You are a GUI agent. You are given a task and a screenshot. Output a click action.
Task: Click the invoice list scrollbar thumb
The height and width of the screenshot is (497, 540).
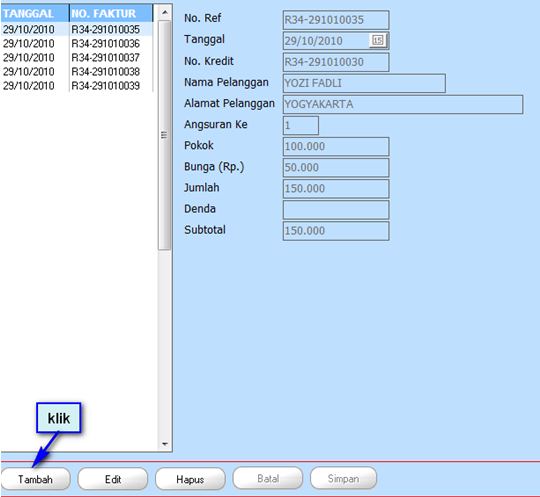(165, 135)
